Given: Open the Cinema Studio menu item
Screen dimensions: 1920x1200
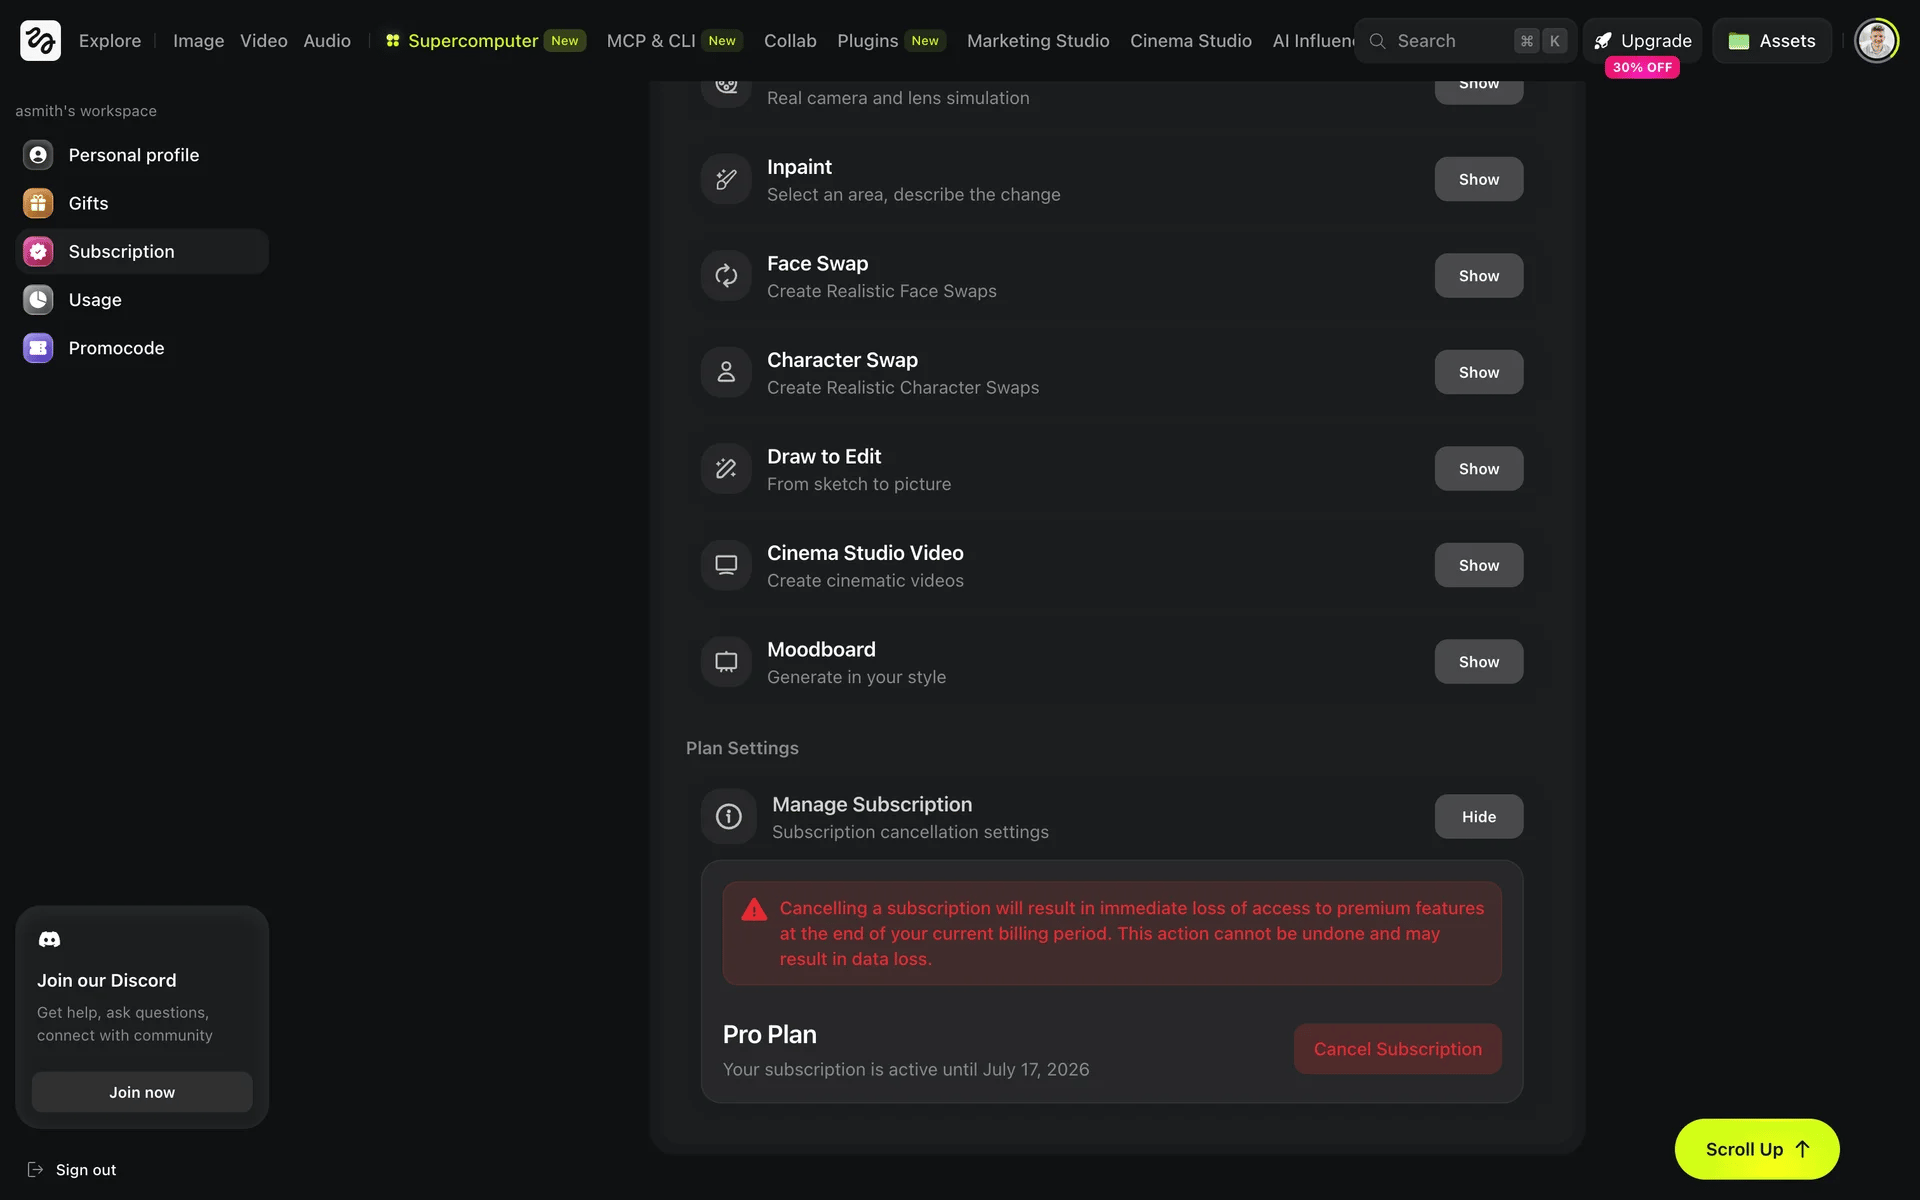Looking at the screenshot, I should coord(1191,41).
